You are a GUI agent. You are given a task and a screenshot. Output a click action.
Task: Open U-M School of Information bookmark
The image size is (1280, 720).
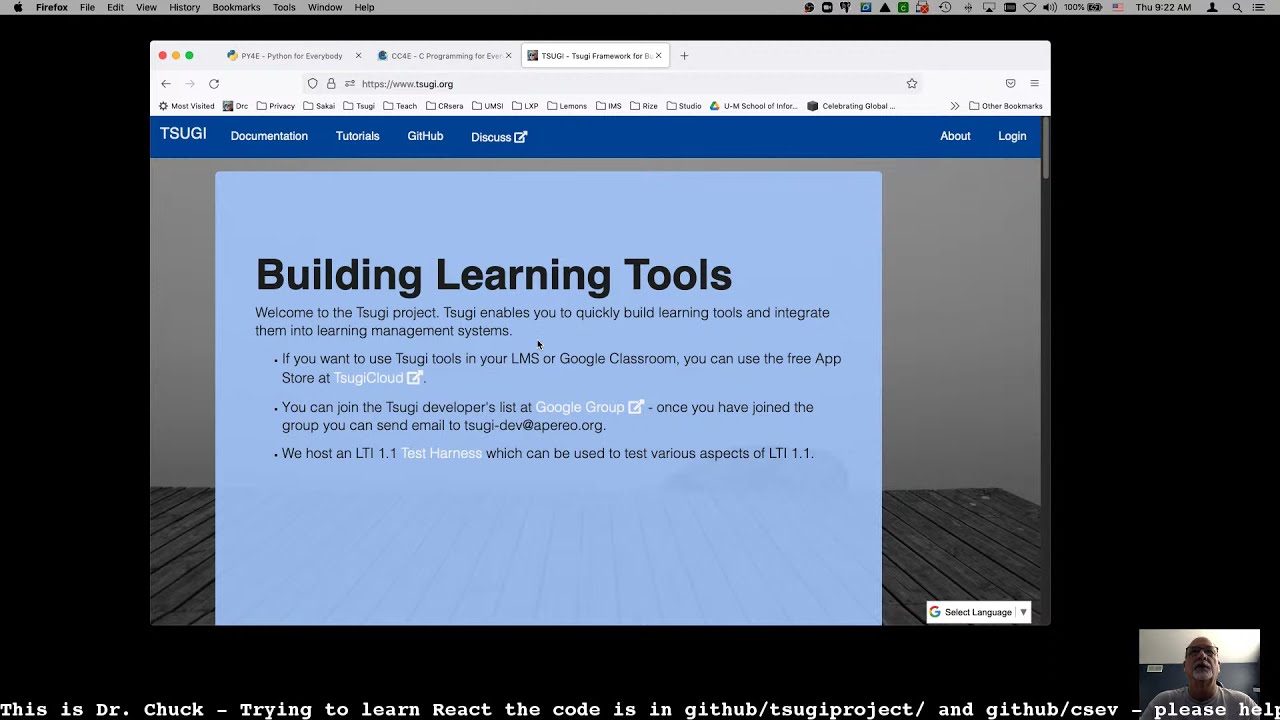pyautogui.click(x=753, y=106)
